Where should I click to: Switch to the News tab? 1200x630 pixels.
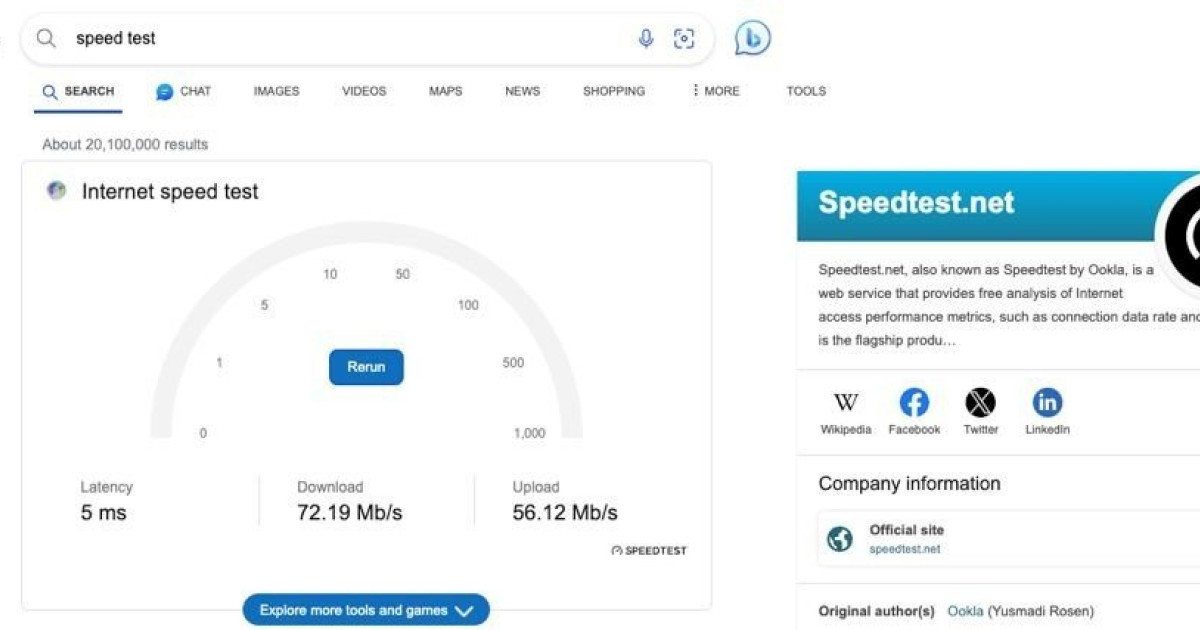pos(522,91)
